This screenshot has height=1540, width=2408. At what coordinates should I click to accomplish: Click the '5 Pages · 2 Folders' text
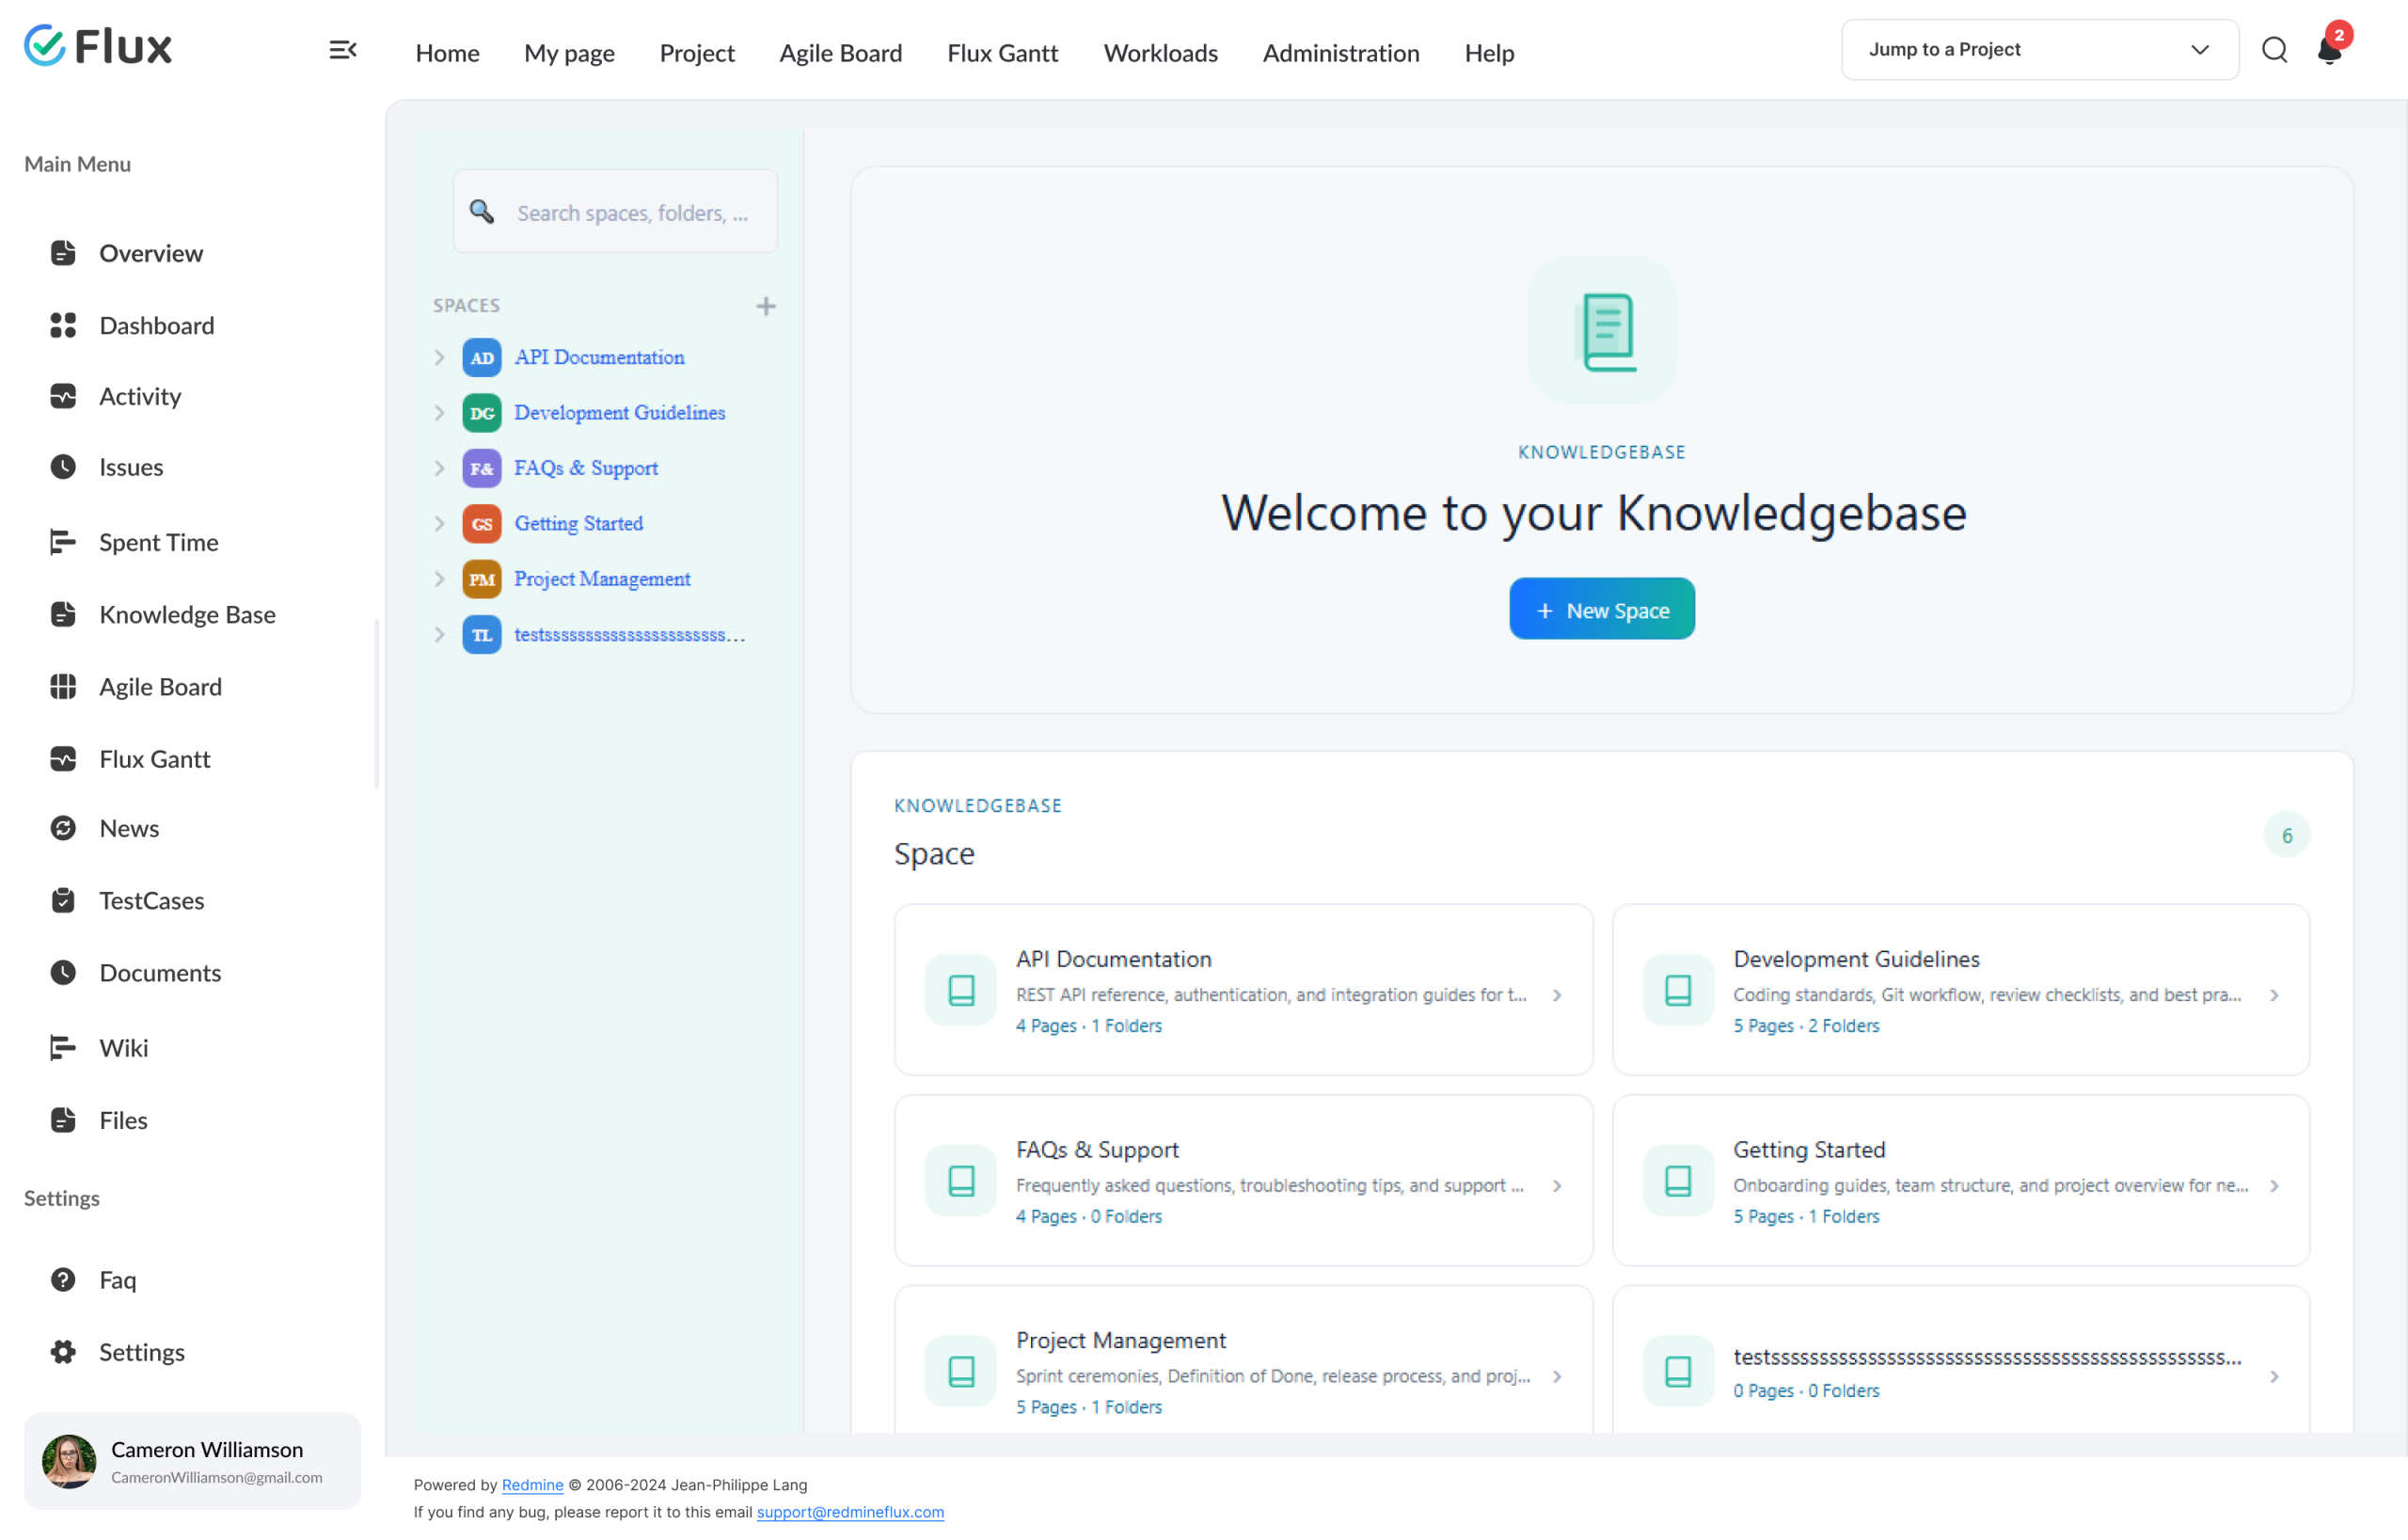click(1806, 1025)
